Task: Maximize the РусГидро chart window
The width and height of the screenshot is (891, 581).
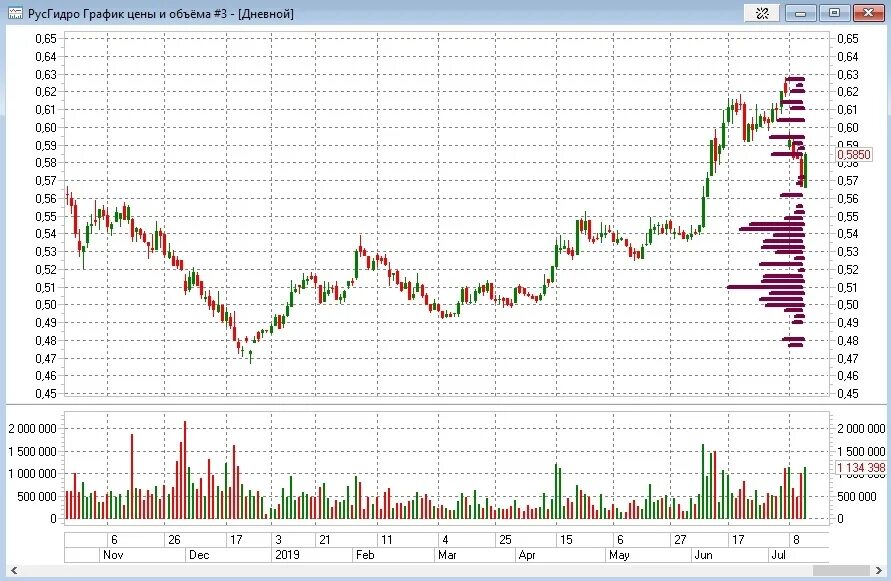Action: pos(834,13)
